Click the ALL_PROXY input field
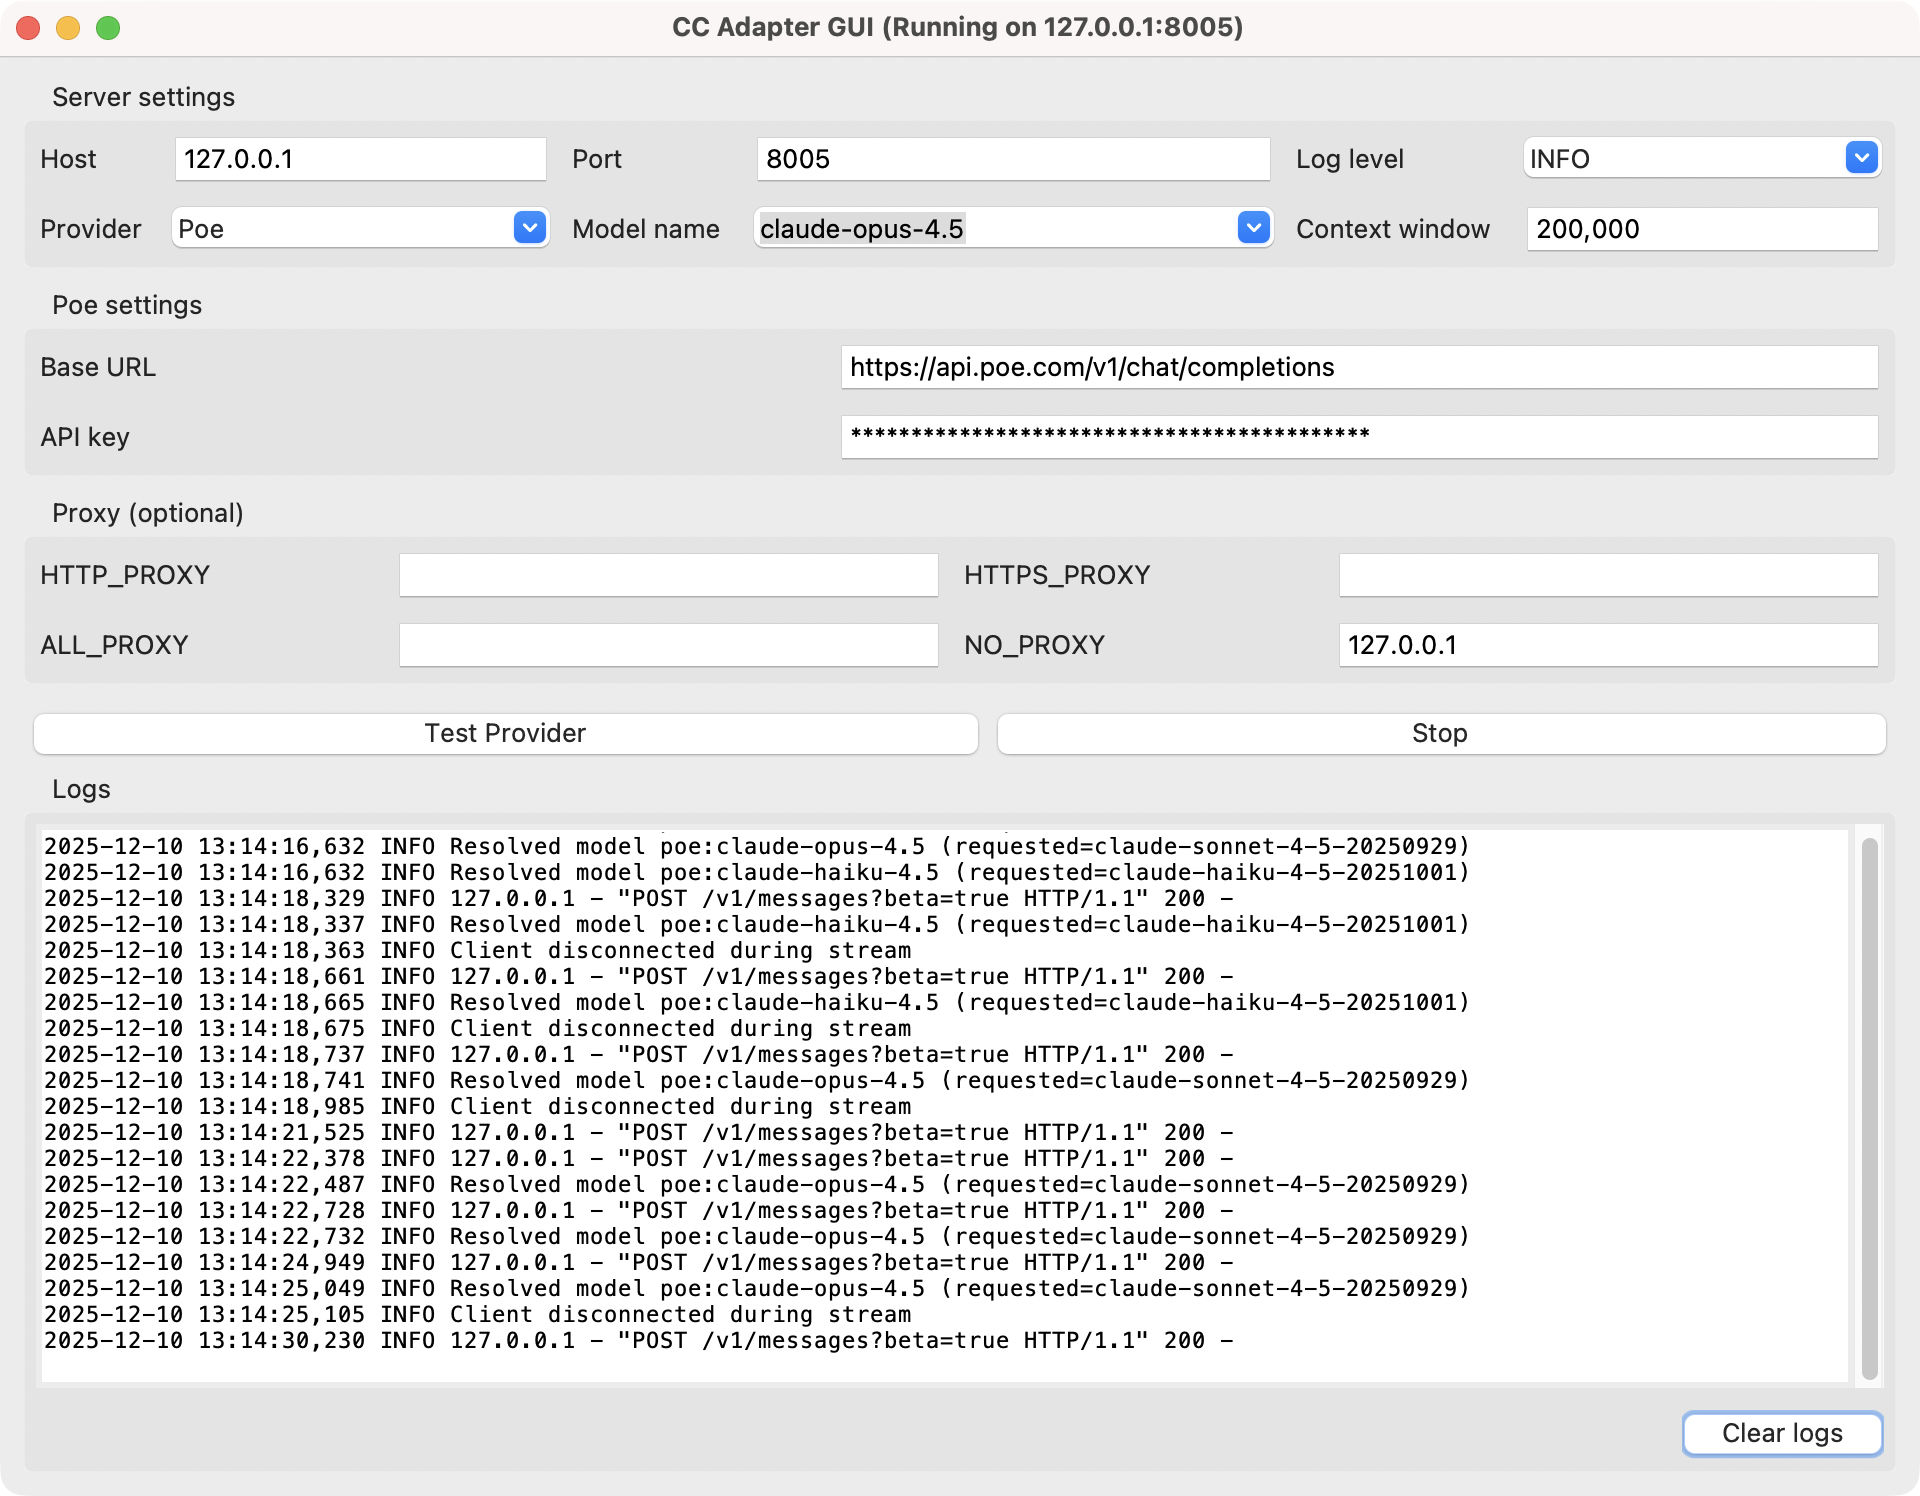1920x1496 pixels. click(x=668, y=645)
